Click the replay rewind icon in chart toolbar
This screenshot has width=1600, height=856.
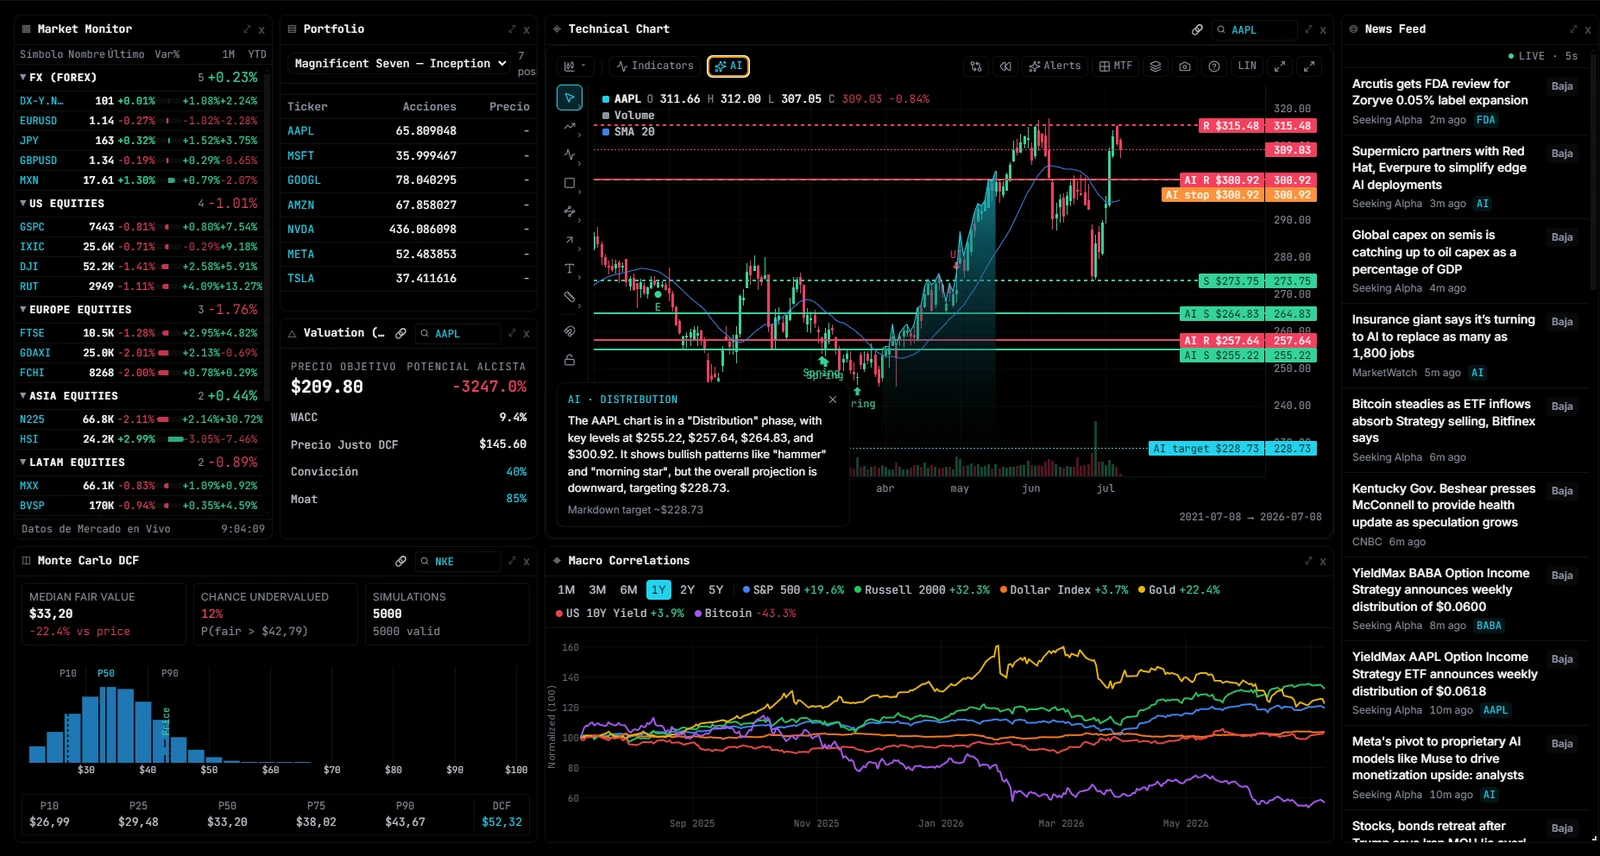[1005, 66]
